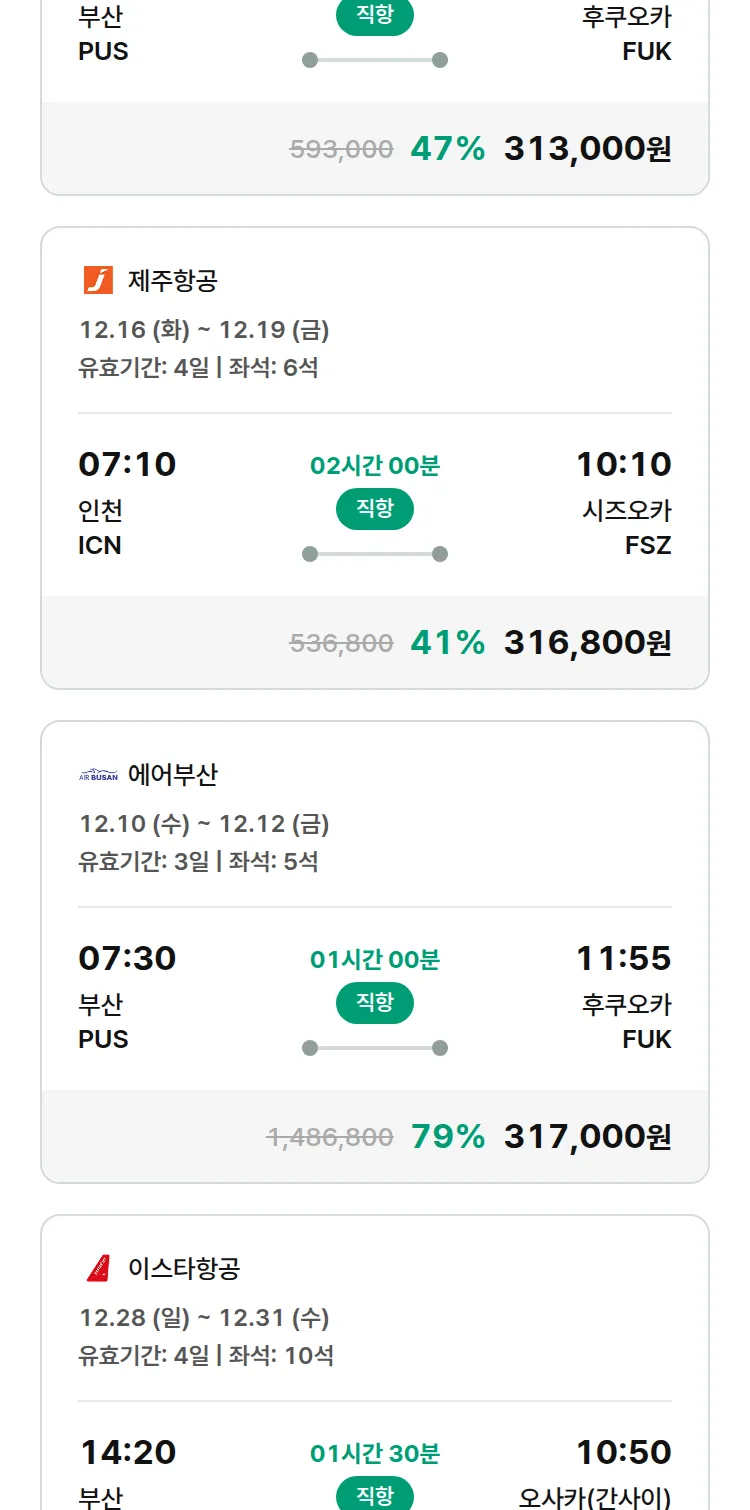
Task: Open the 제주항공 airline name
Action: pyautogui.click(x=173, y=281)
